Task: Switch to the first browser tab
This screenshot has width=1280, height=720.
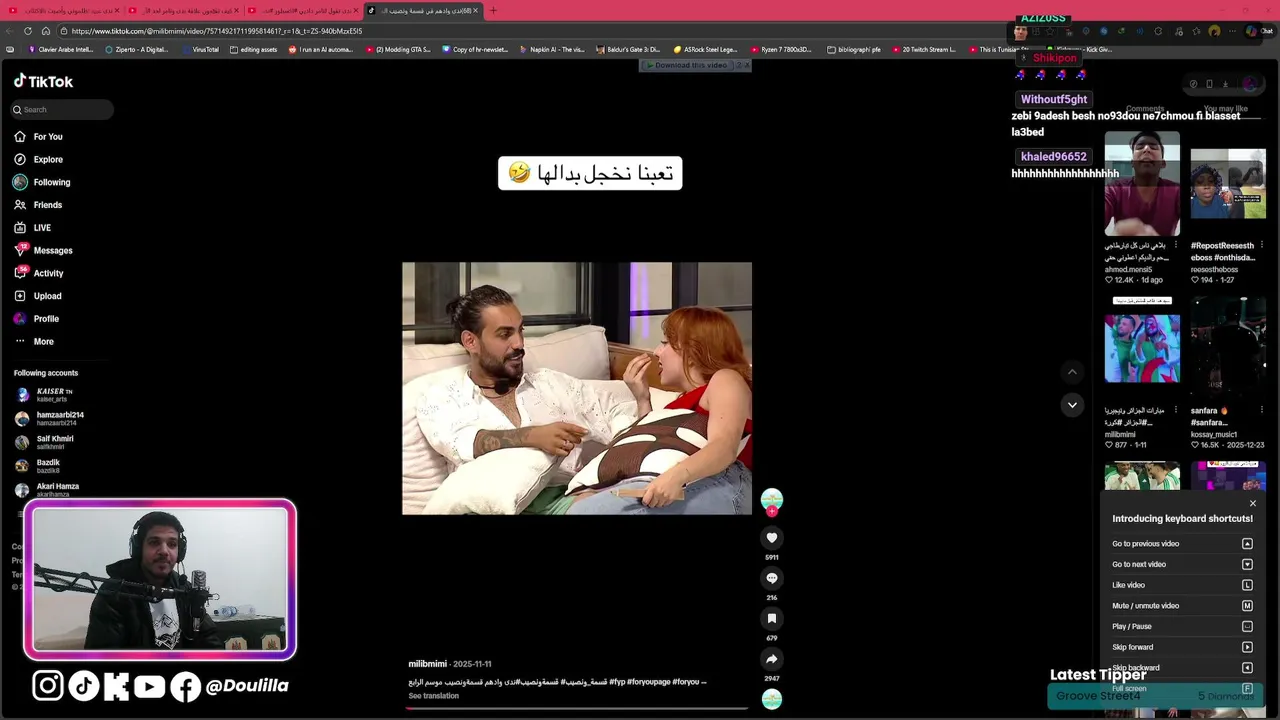Action: (x=62, y=10)
